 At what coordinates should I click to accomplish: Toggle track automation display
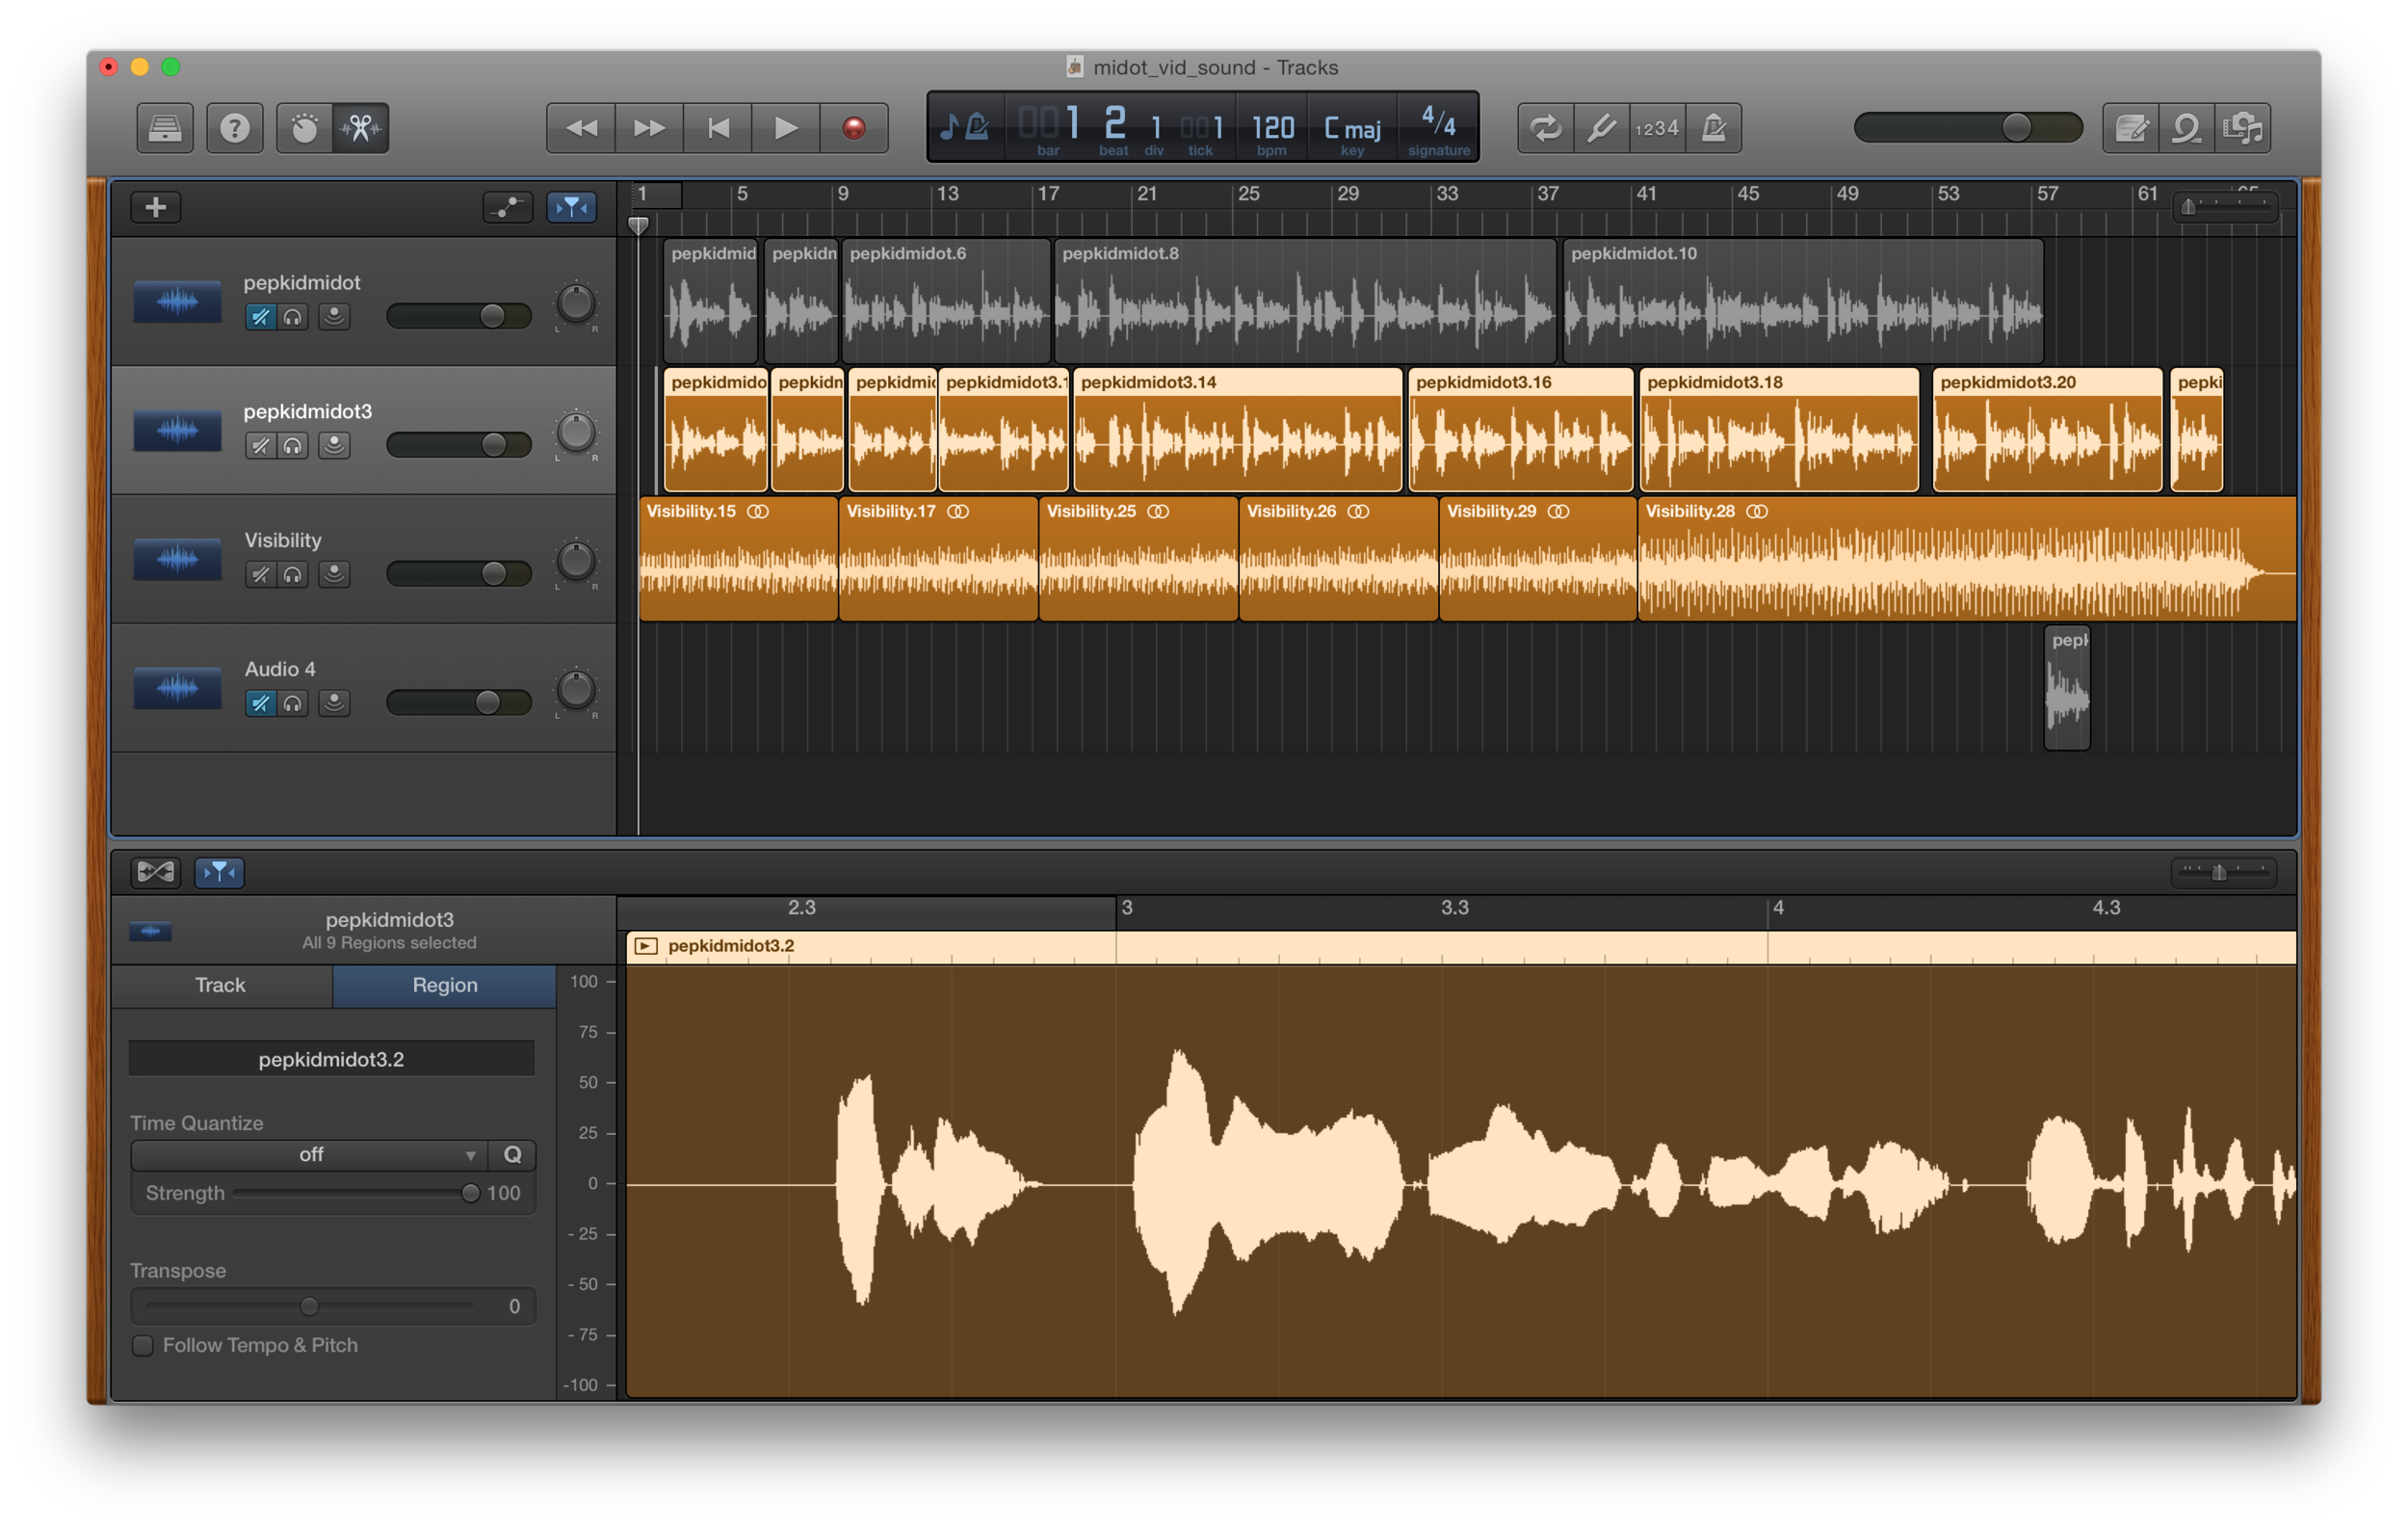tap(508, 207)
